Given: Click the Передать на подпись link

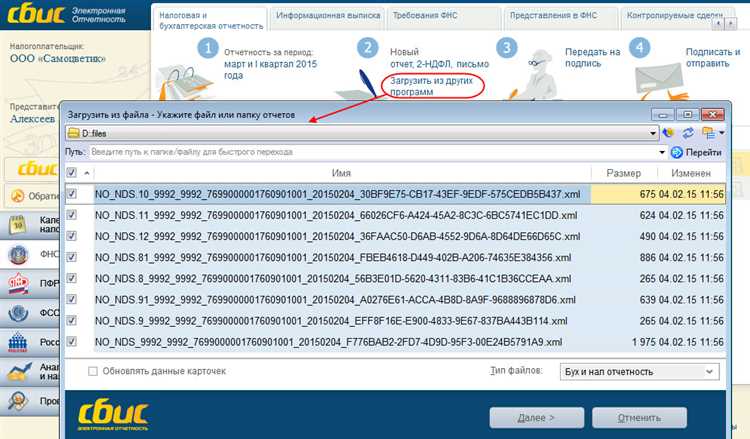Looking at the screenshot, I should pyautogui.click(x=592, y=57).
